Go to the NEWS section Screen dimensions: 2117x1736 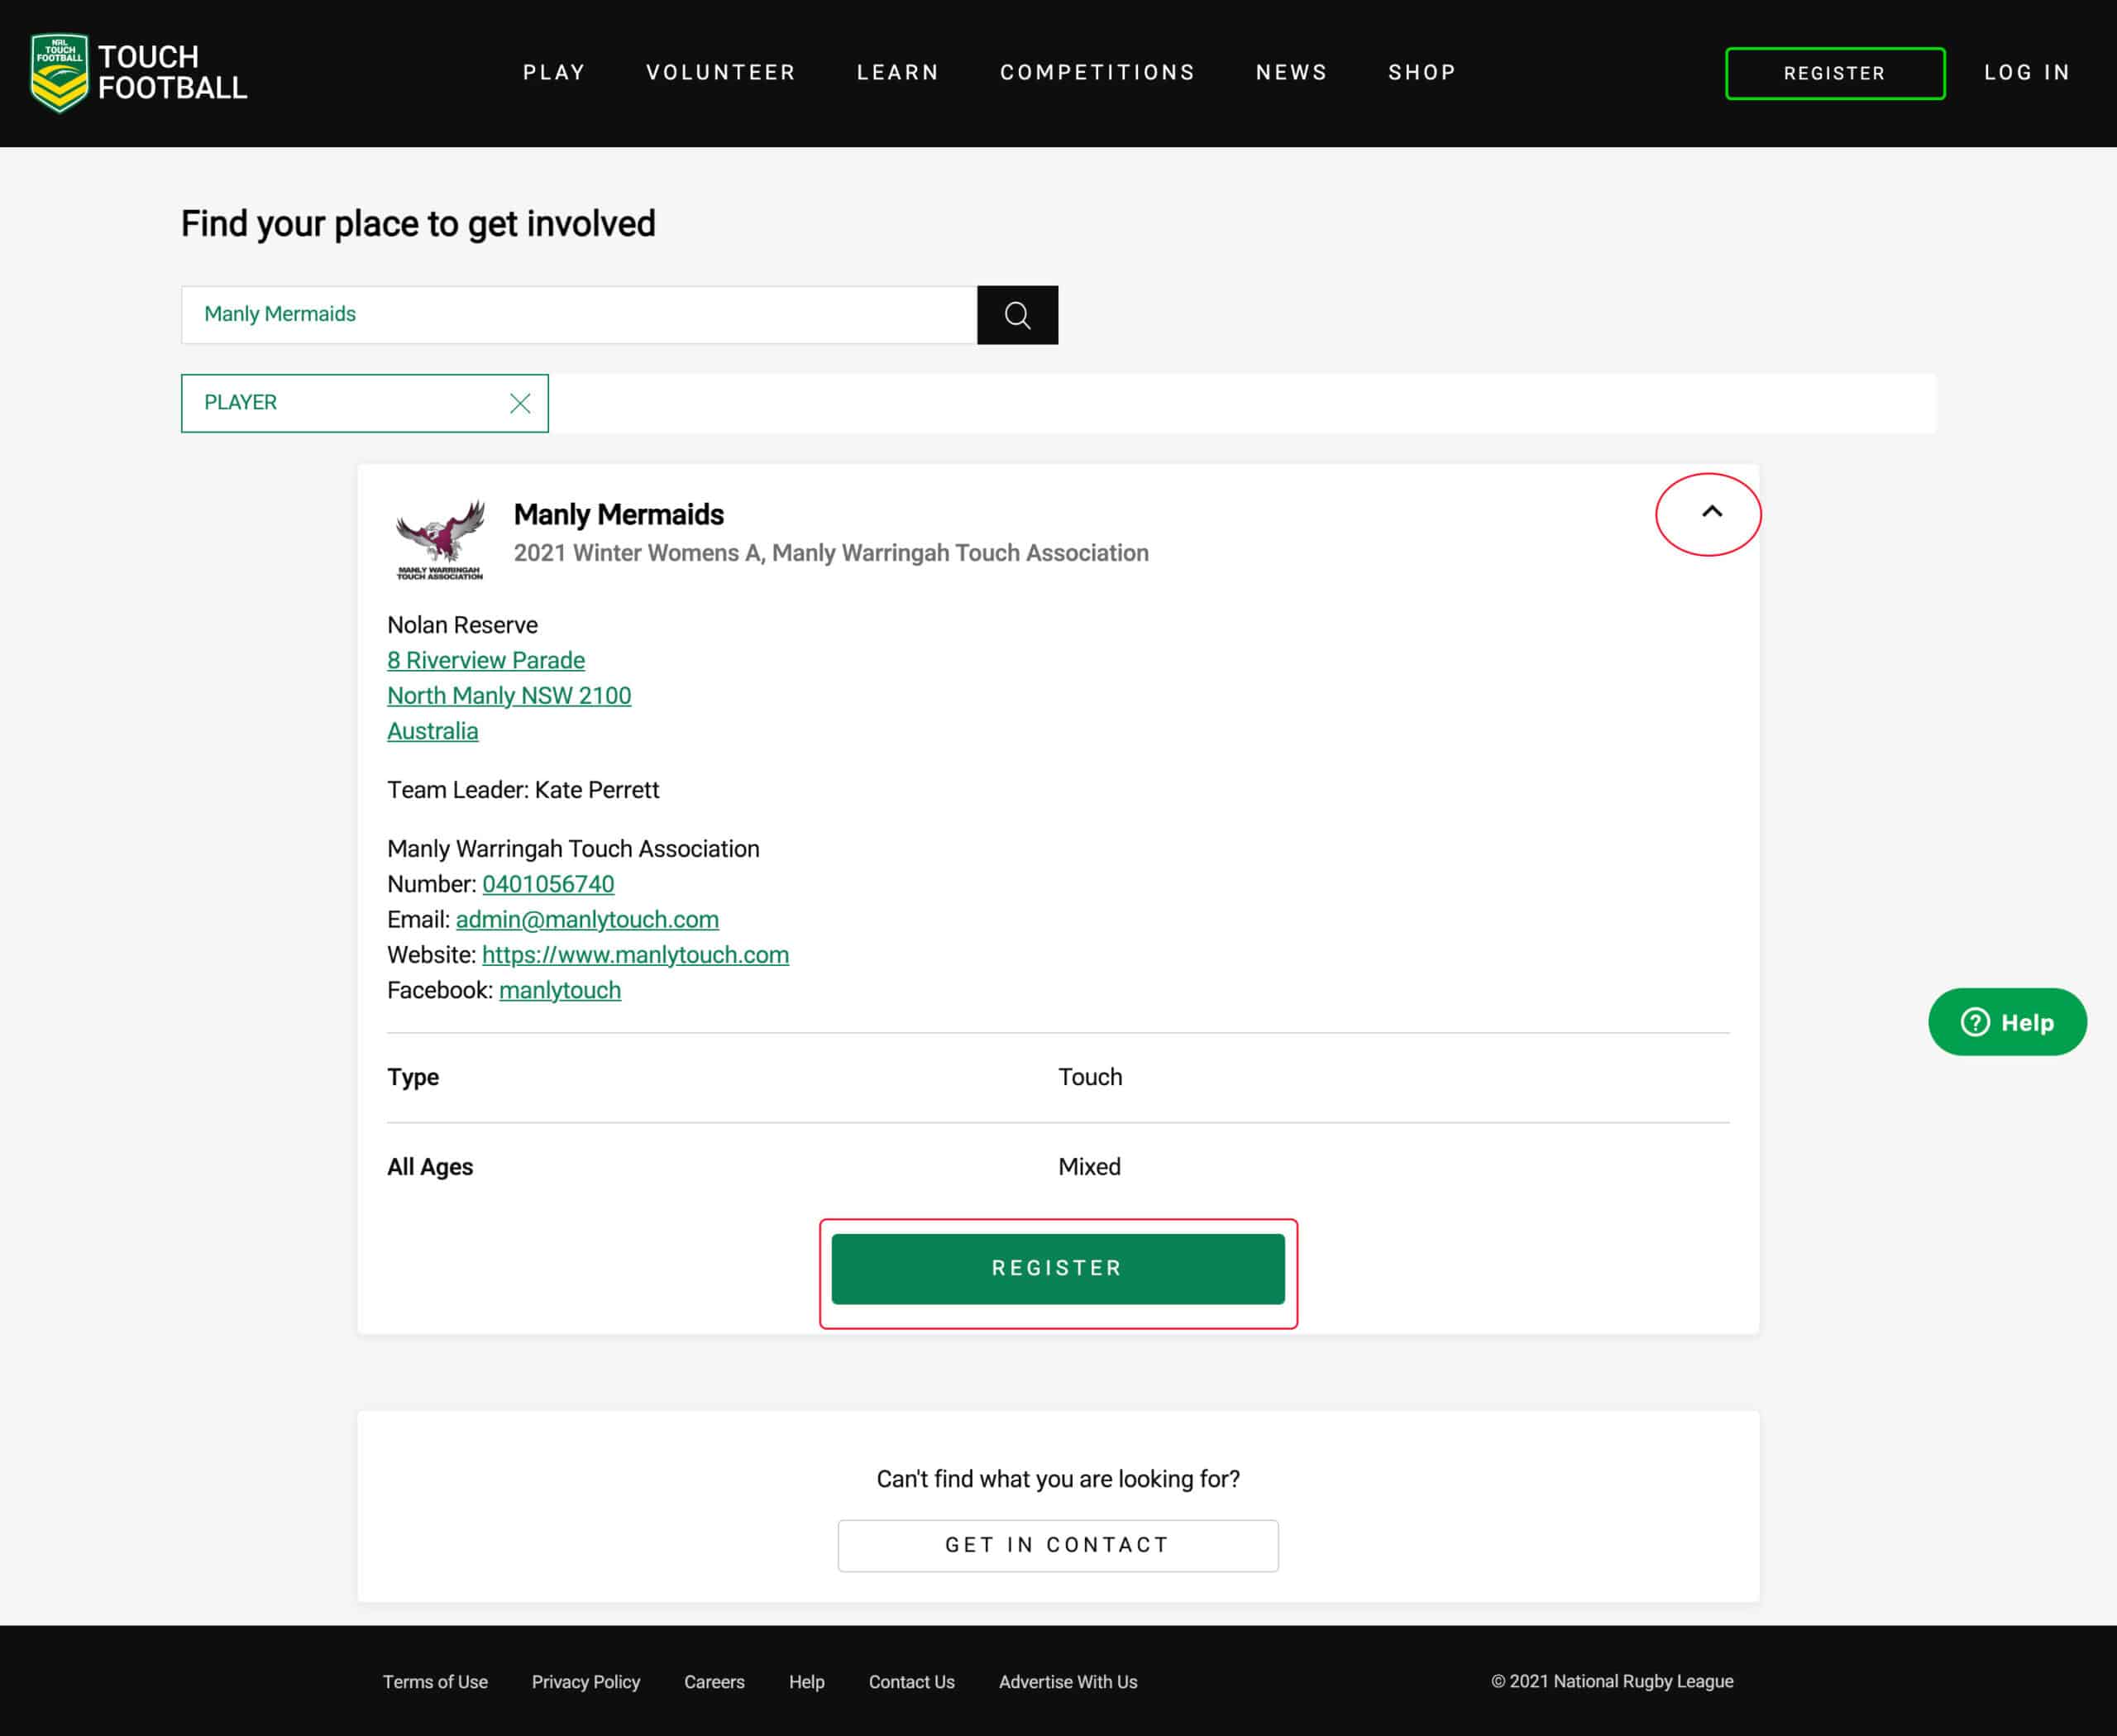click(x=1291, y=73)
